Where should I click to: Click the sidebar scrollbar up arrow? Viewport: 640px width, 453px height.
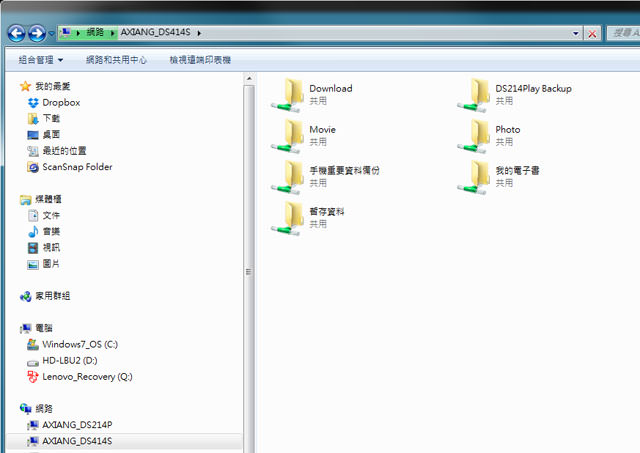[x=249, y=78]
